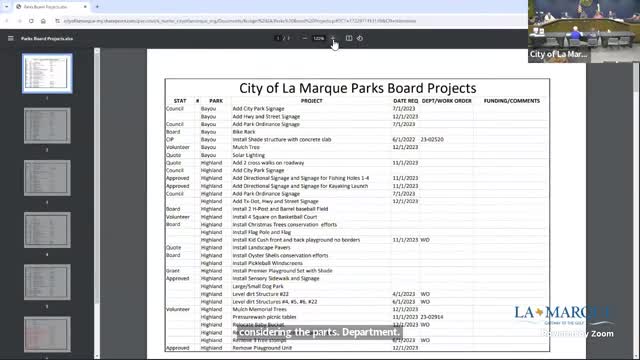
Task: Click the 'Bike Rack' project cell
Action: tap(244, 132)
